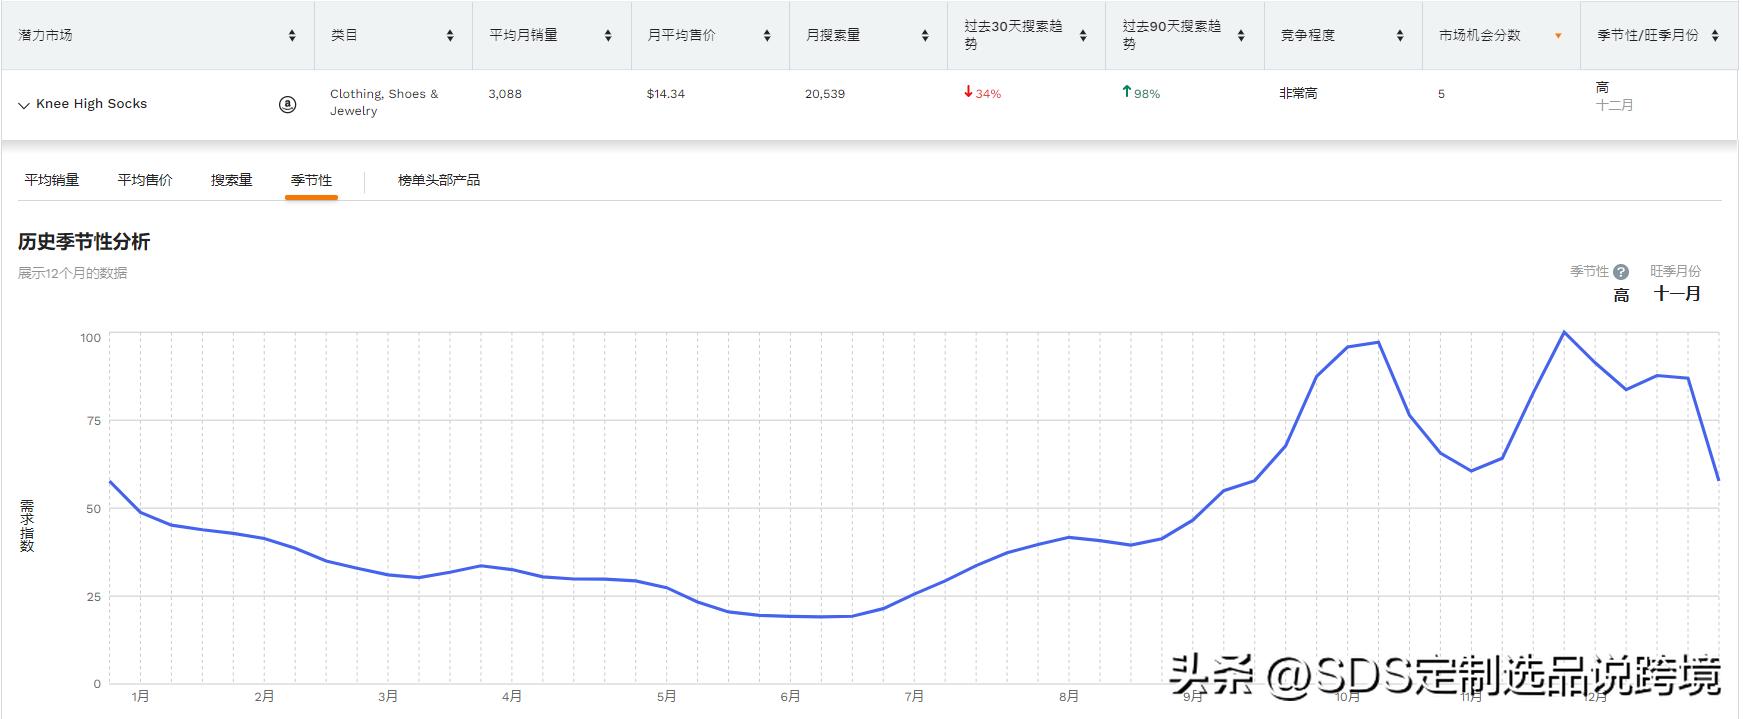1743x719 pixels.
Task: Switch to the 平均销量 tab
Action: tap(52, 180)
